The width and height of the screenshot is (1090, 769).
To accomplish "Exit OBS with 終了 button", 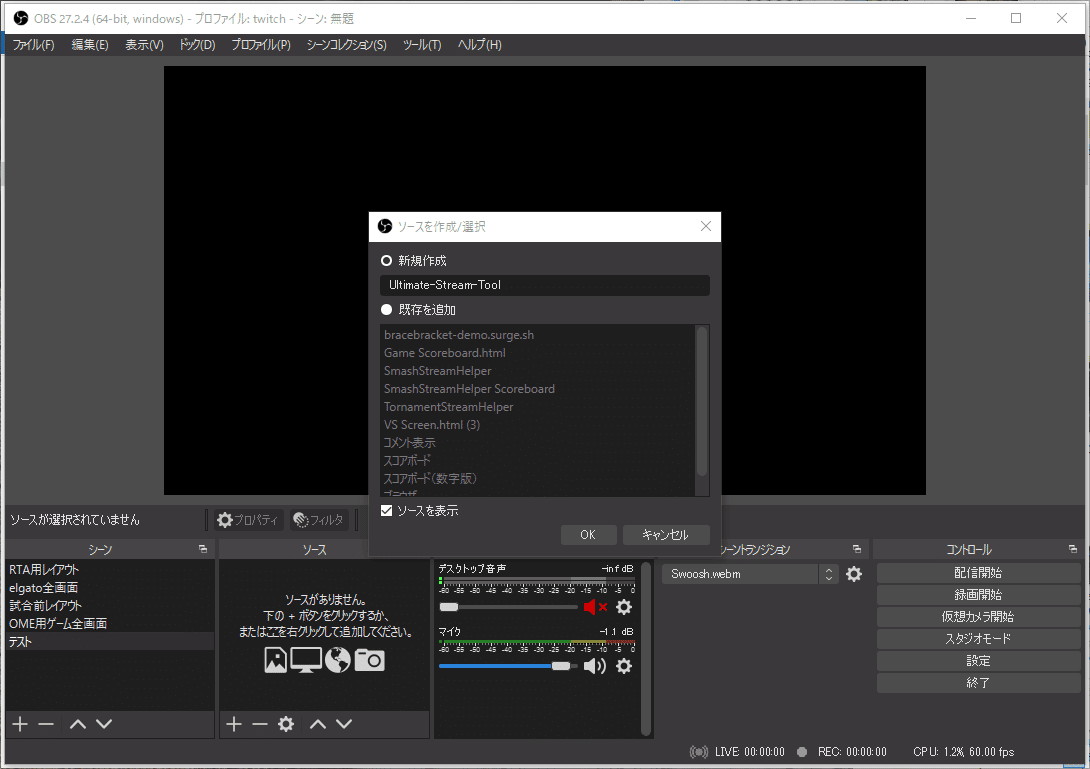I will tap(978, 683).
